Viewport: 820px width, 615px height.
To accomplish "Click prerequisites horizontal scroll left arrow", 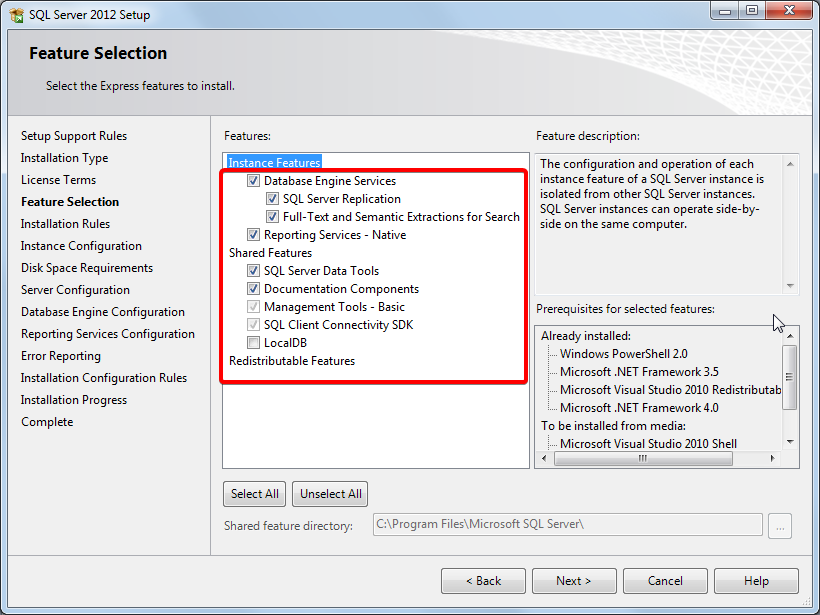I will coord(544,459).
